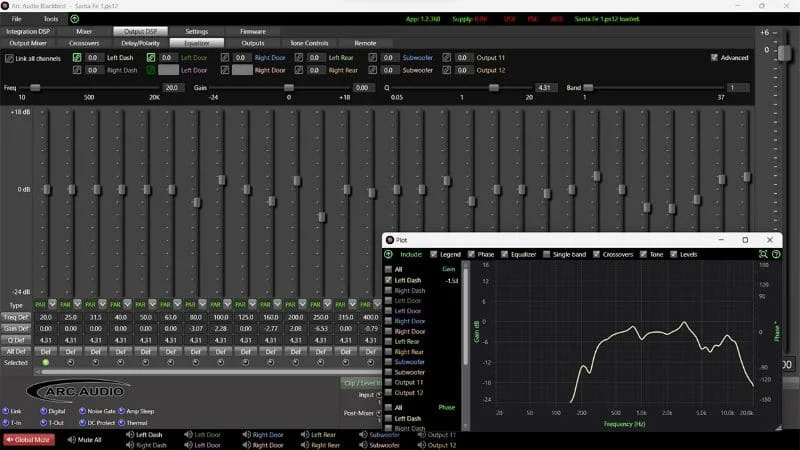Open the Tools menu
800x450 pixels.
(x=51, y=19)
